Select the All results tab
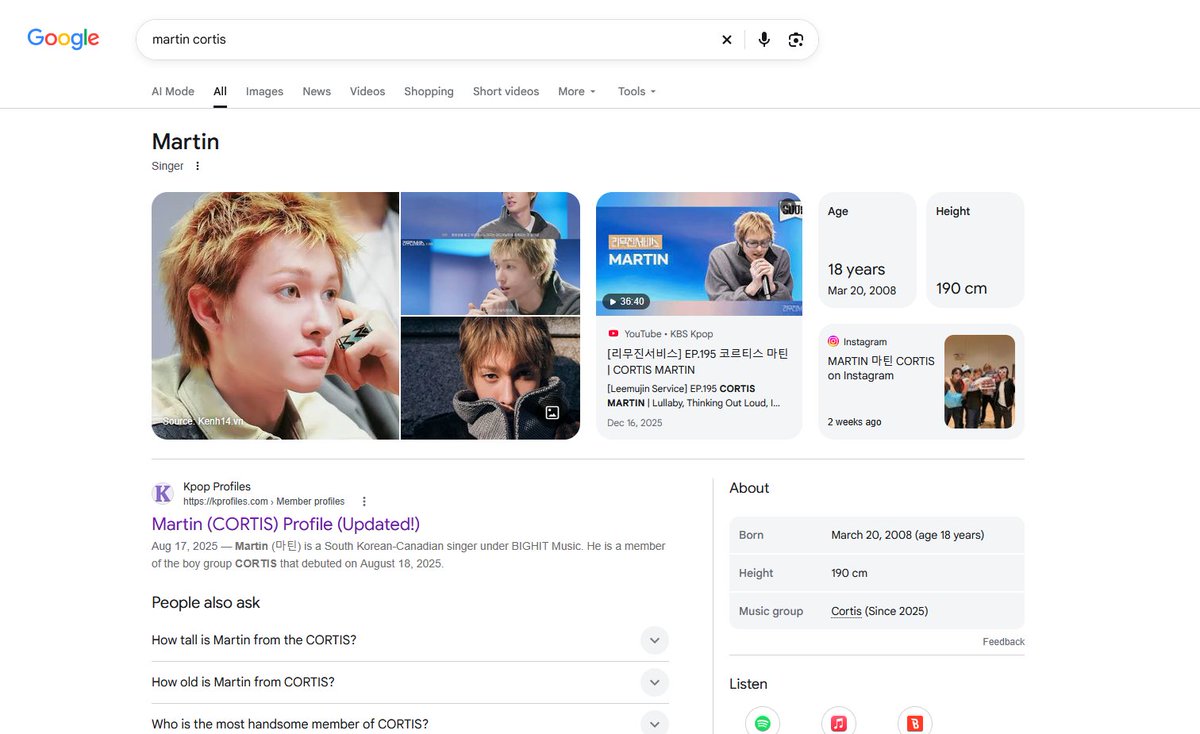1200x734 pixels. tap(220, 91)
